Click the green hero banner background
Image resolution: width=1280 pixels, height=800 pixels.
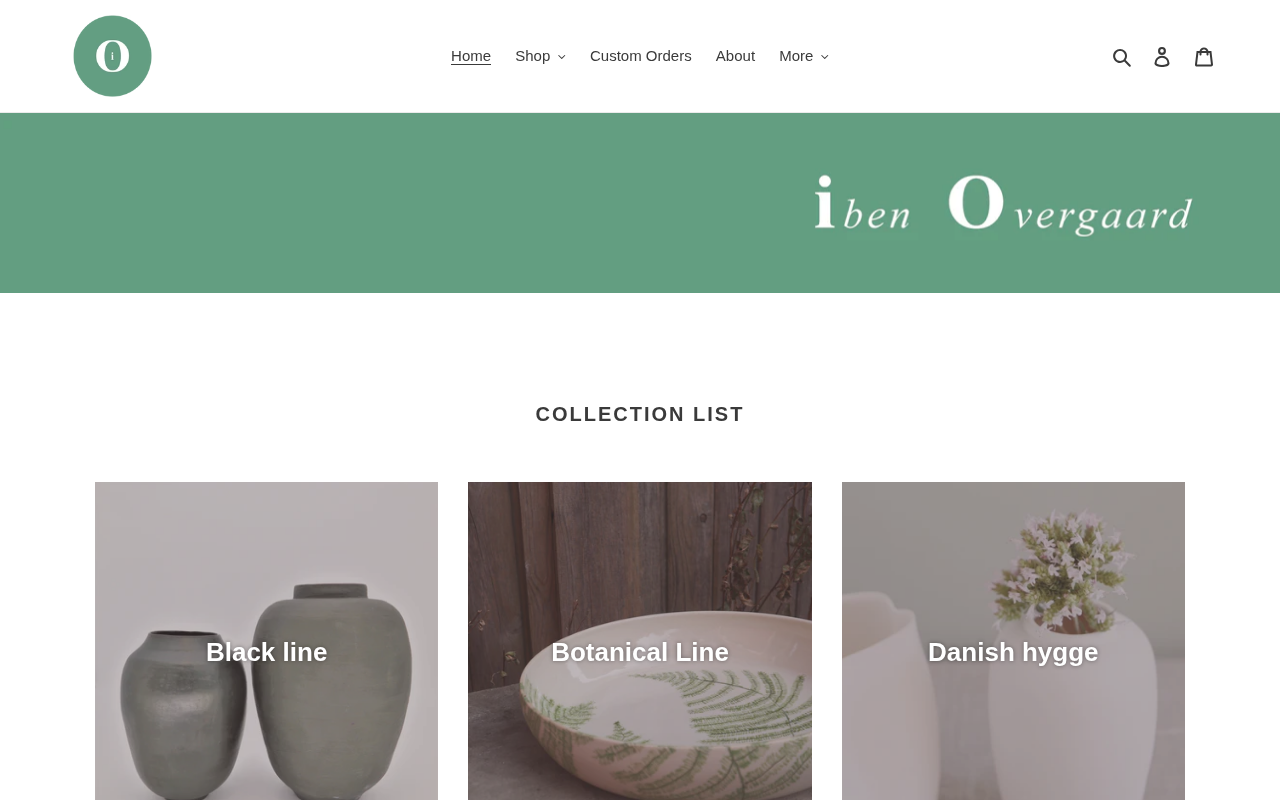[x=400, y=203]
